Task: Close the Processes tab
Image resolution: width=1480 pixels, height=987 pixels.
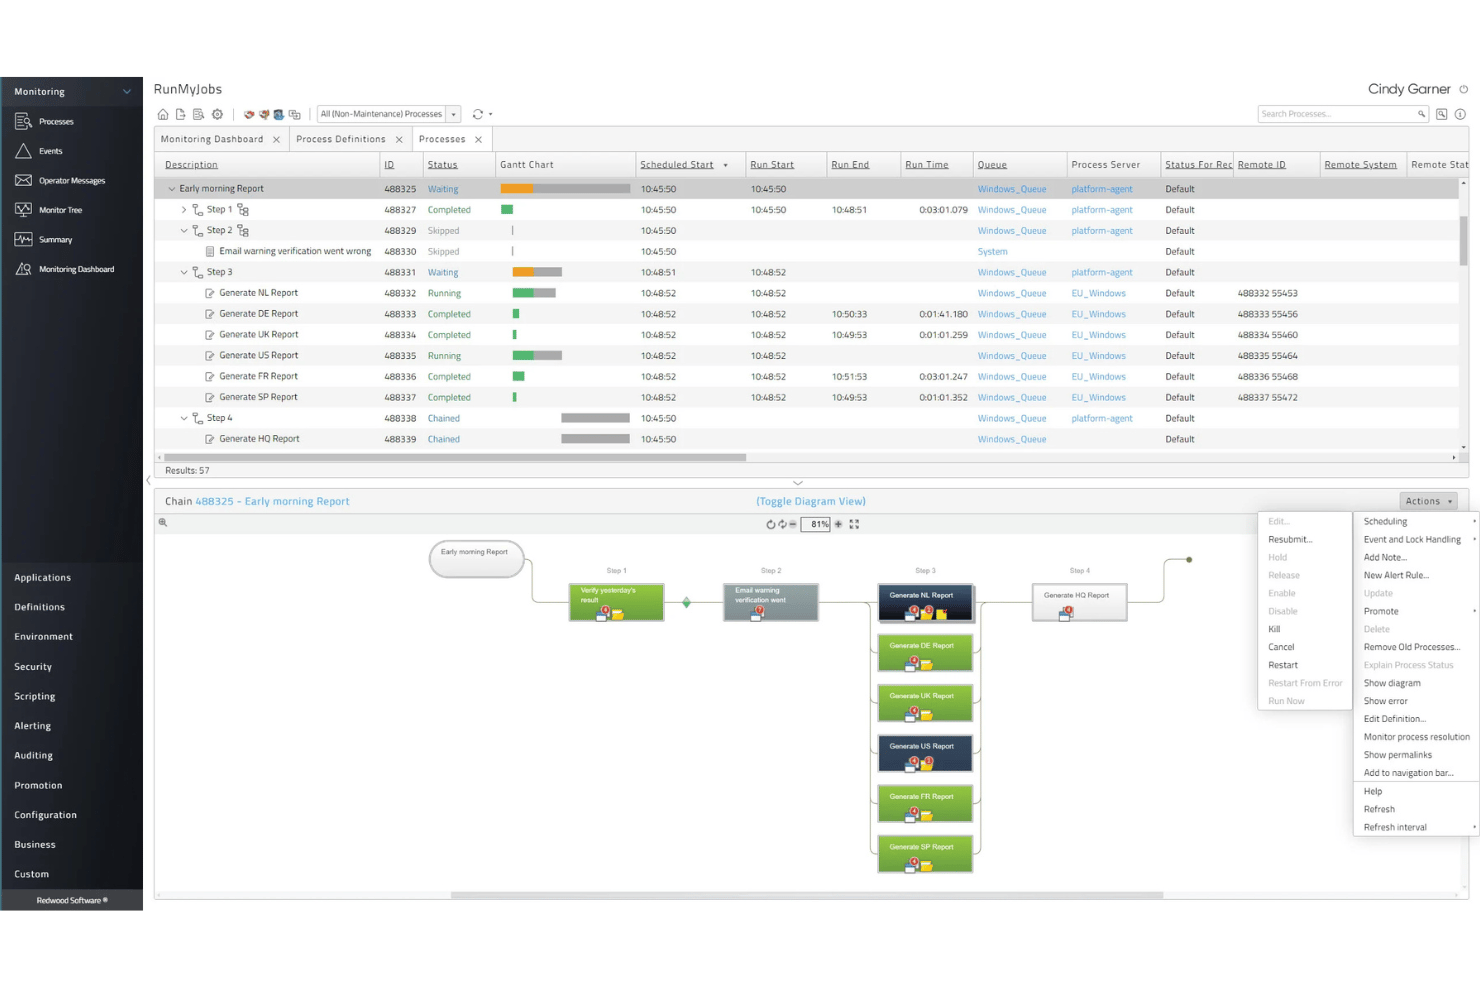Action: [x=478, y=140]
